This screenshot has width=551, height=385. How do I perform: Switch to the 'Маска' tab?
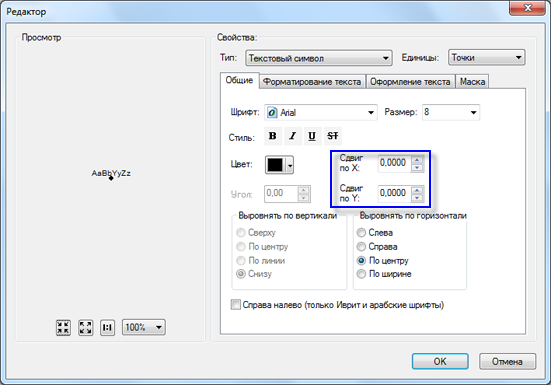point(473,82)
